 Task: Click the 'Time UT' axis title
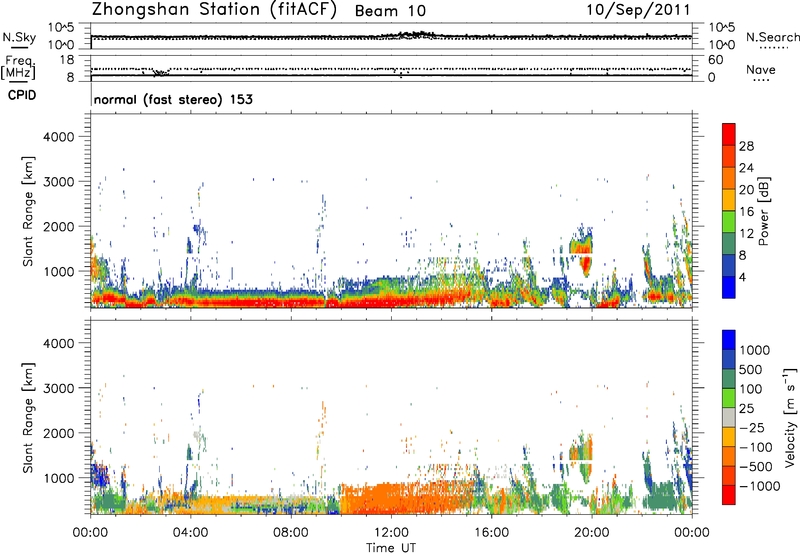[391, 548]
